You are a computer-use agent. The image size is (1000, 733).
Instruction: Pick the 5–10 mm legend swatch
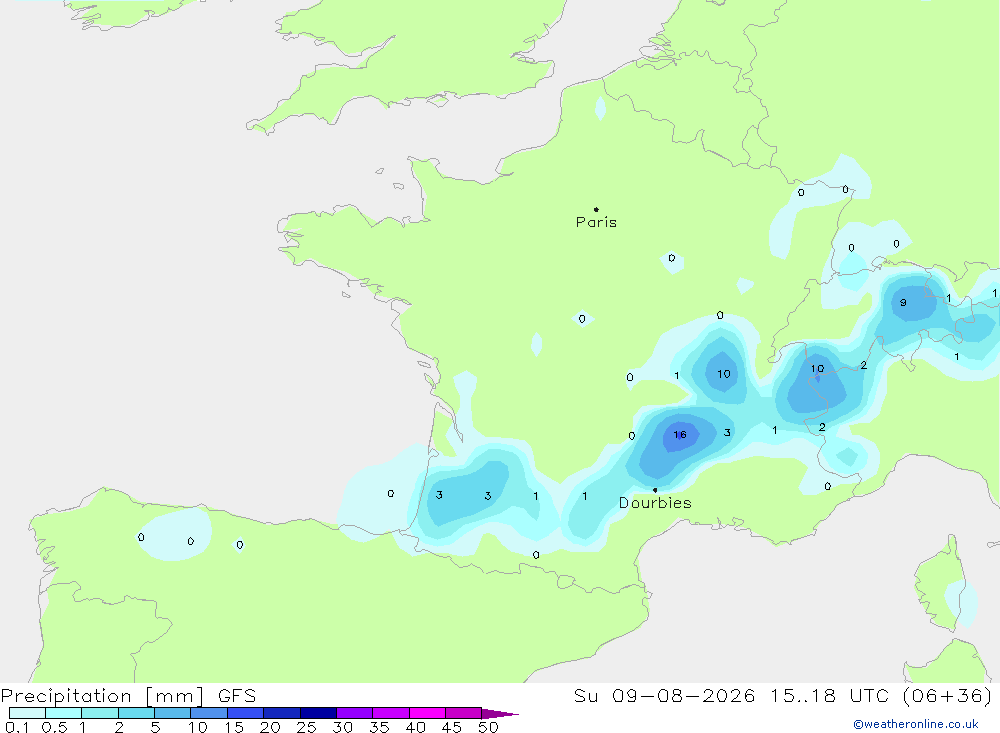(x=173, y=713)
